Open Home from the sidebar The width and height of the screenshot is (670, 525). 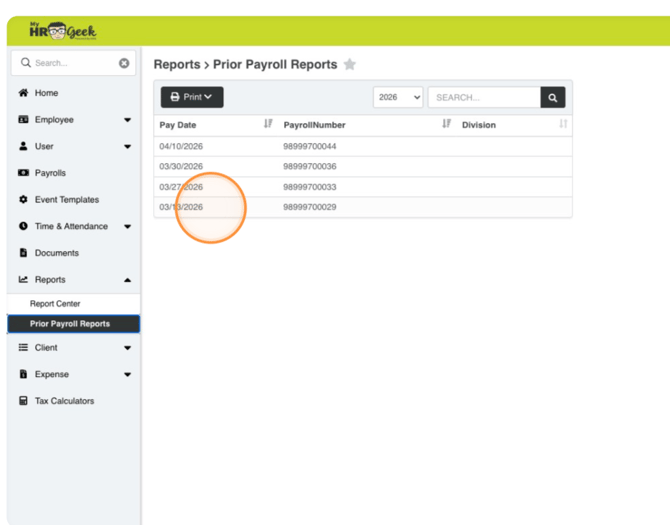46,93
